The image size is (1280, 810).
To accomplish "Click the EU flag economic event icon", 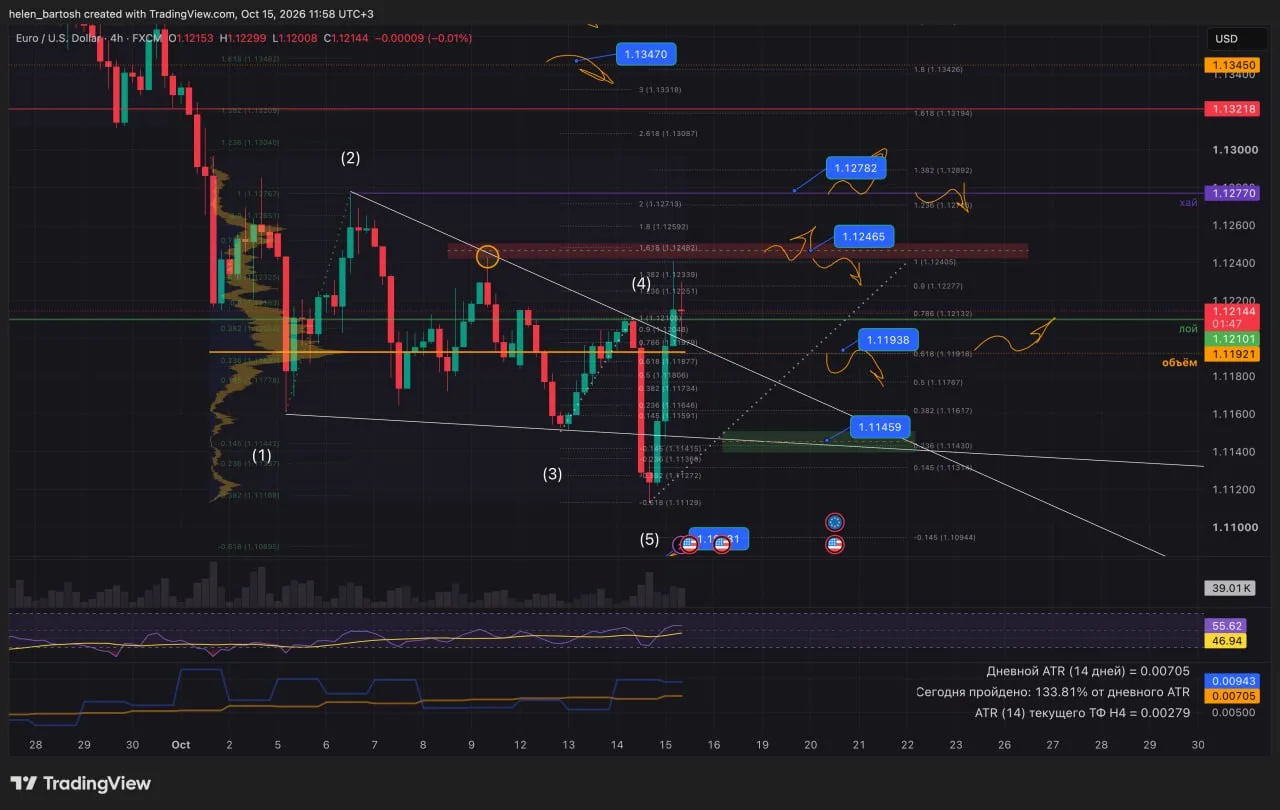I will click(835, 522).
